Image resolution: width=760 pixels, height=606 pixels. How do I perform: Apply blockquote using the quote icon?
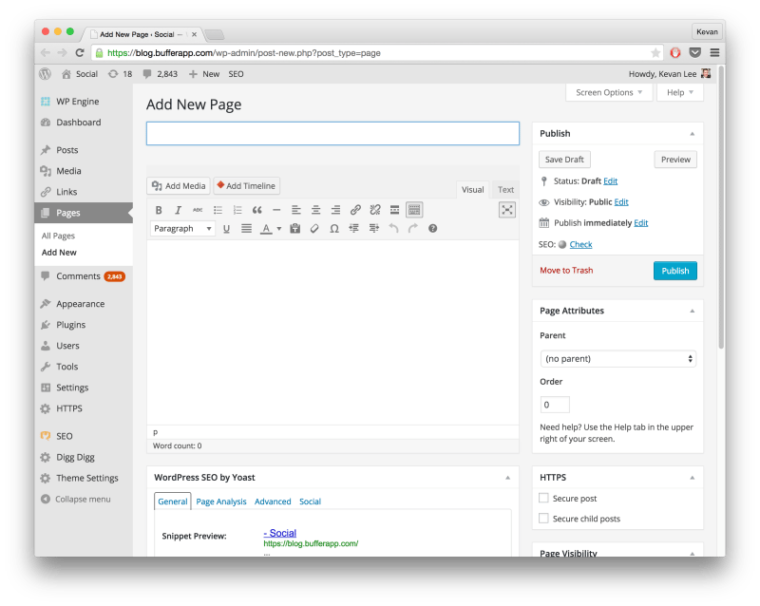(x=257, y=210)
